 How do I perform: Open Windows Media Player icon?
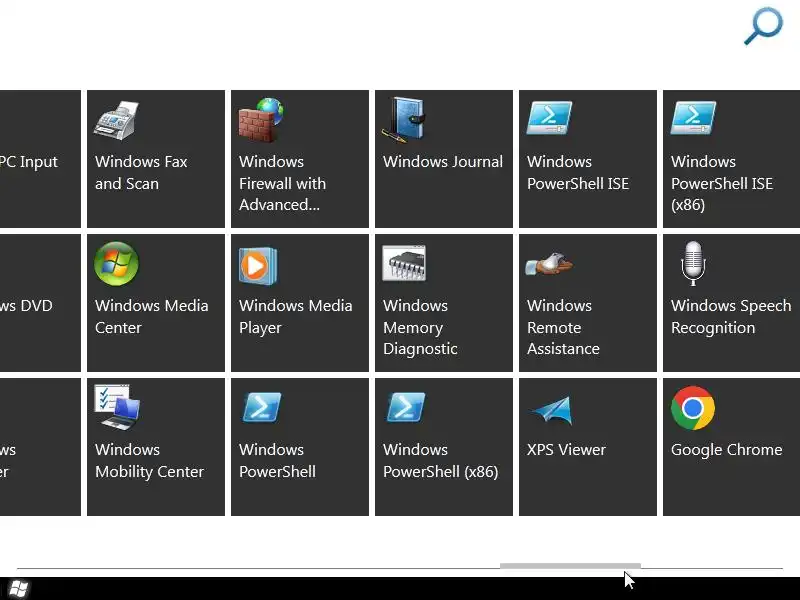258,266
